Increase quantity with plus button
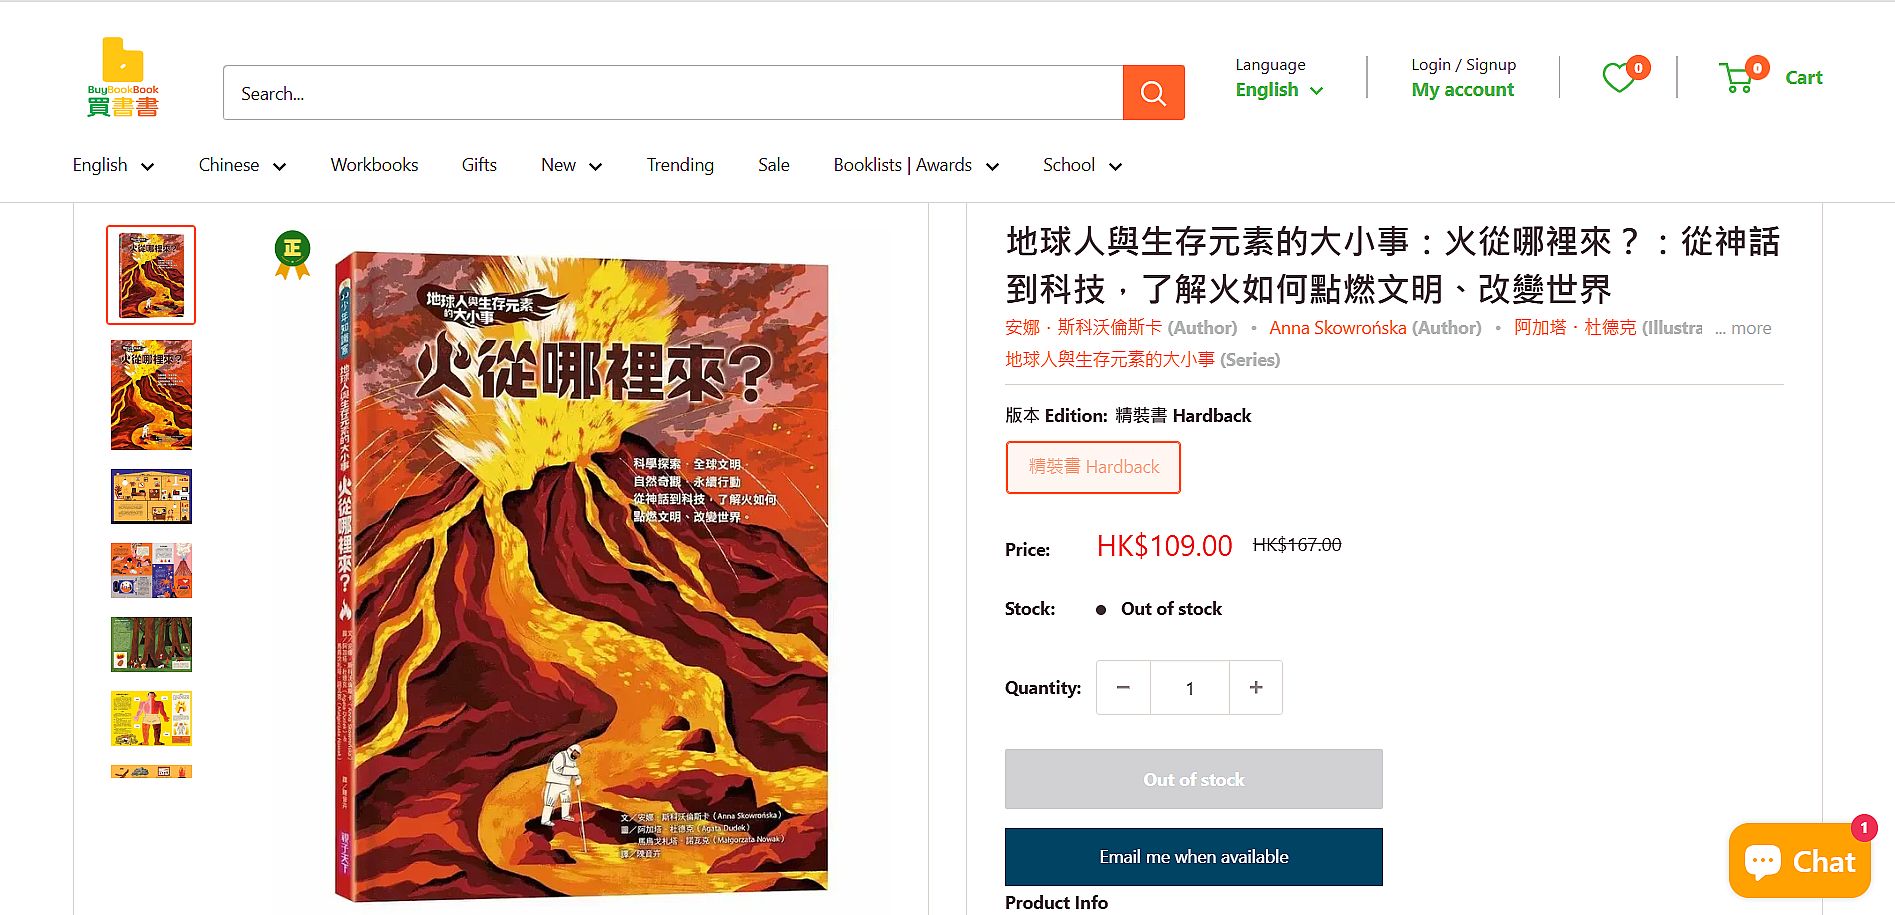The image size is (1895, 915). pyautogui.click(x=1256, y=688)
